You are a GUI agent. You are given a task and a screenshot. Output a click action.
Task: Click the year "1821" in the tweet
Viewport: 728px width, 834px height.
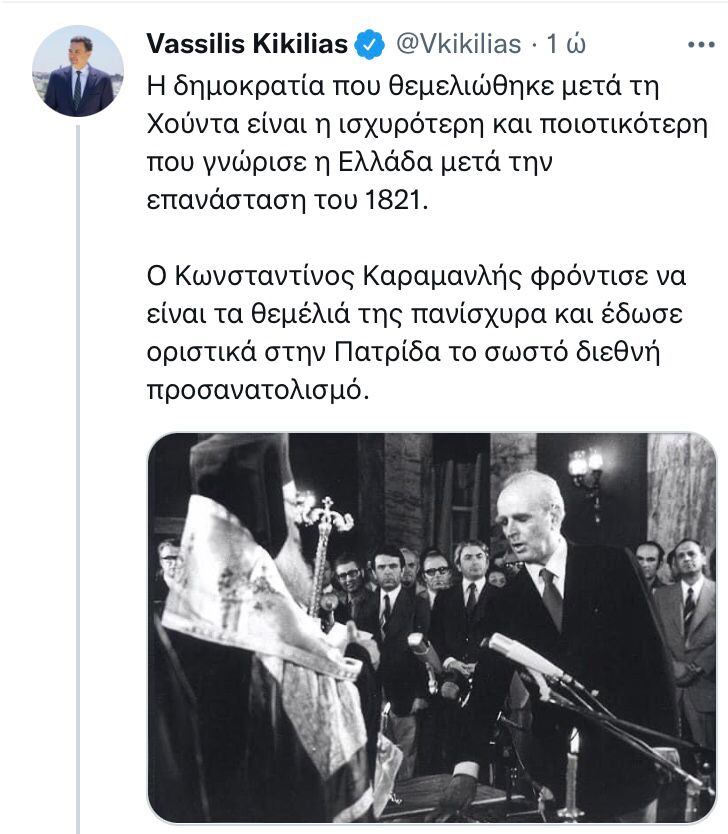point(394,201)
